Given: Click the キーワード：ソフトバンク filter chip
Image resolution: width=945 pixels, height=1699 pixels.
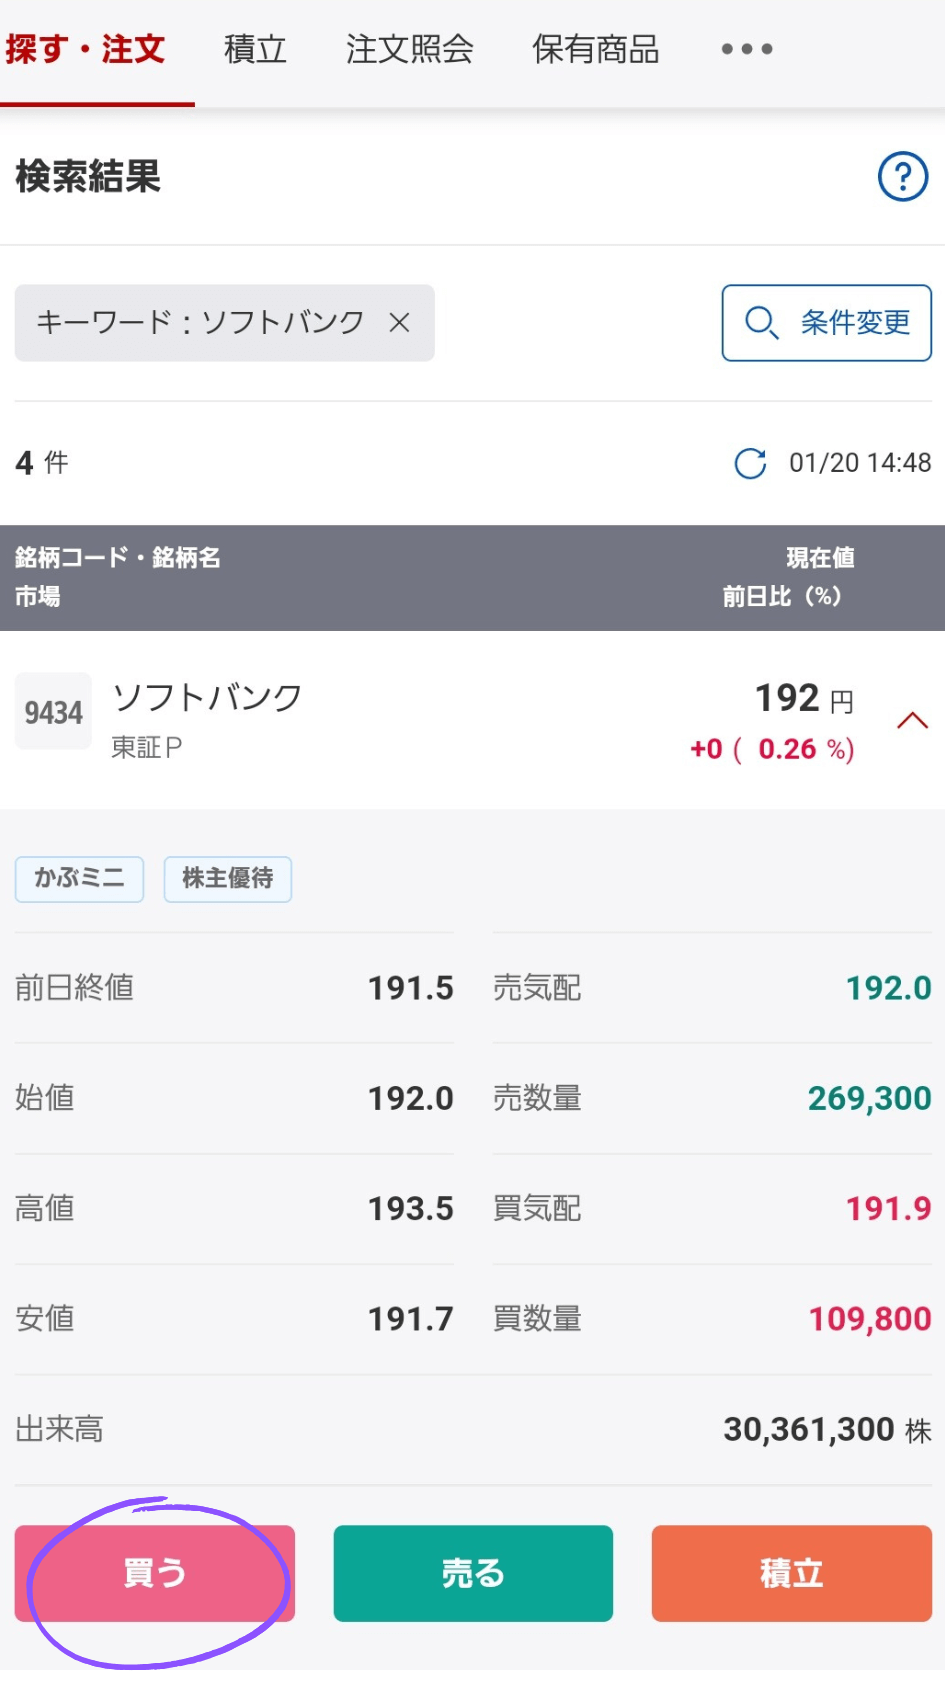Looking at the screenshot, I should (200, 322).
